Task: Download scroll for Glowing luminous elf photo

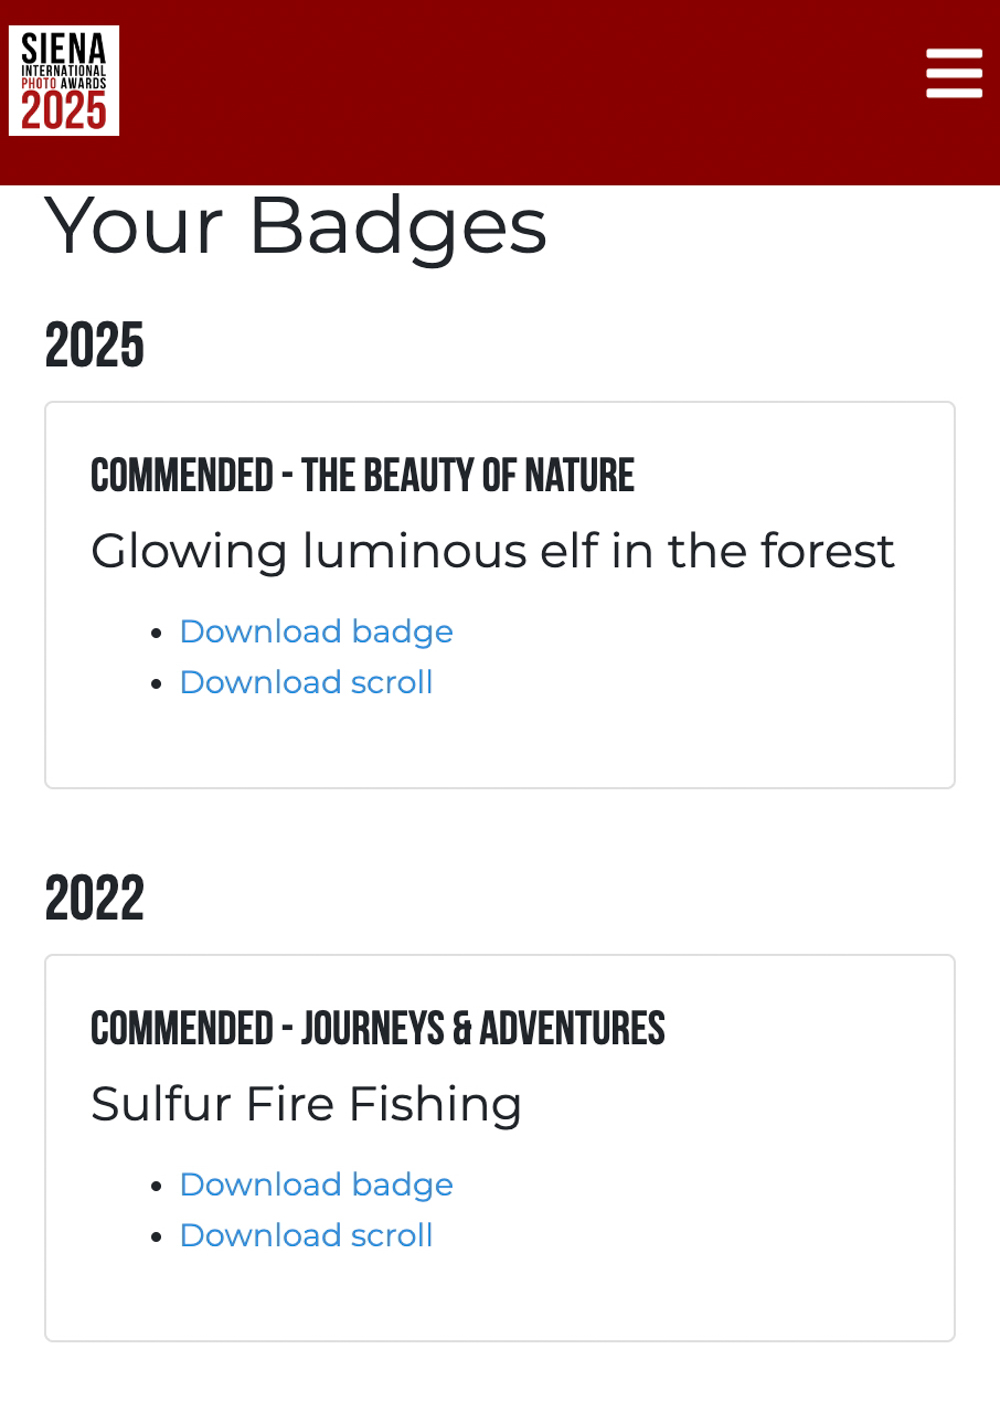Action: pos(306,682)
